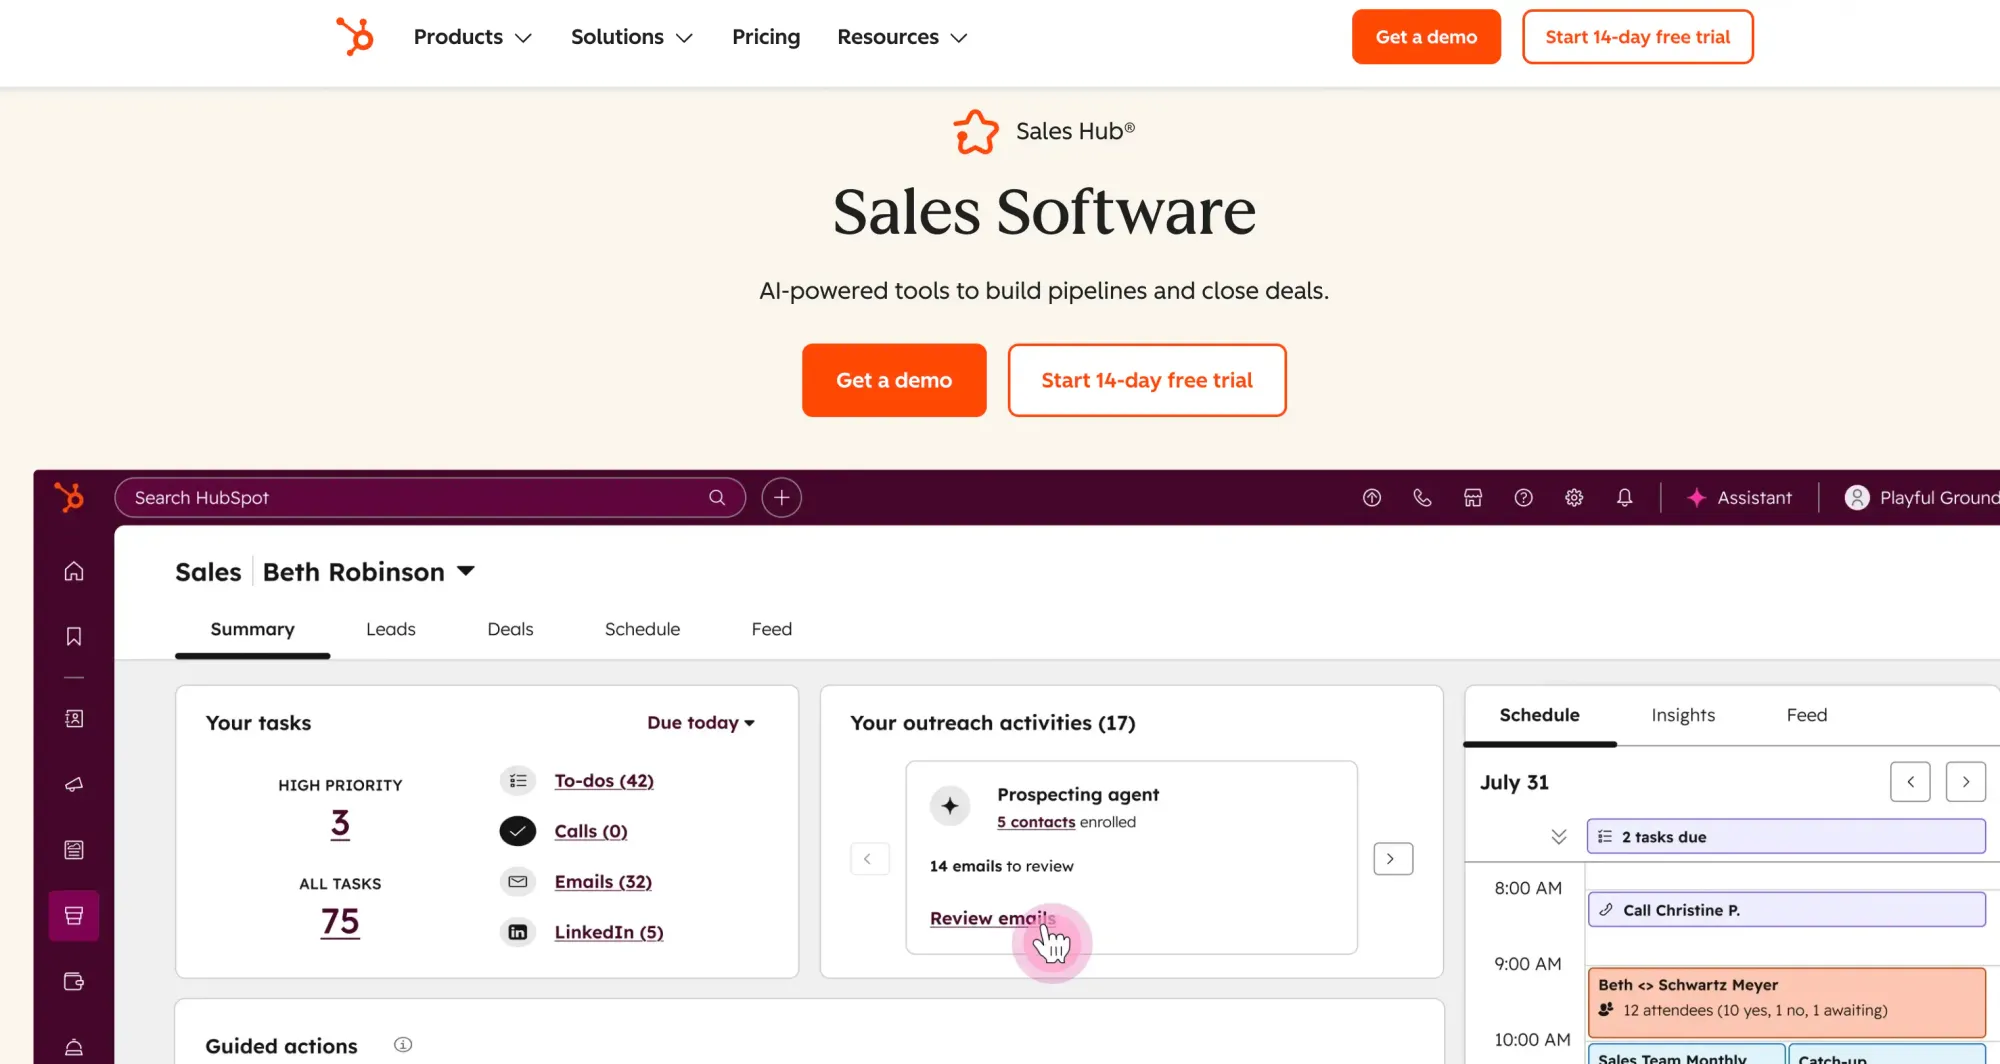Select the Bookmarks icon in the sidebar
Image resolution: width=2000 pixels, height=1064 pixels.
(74, 636)
